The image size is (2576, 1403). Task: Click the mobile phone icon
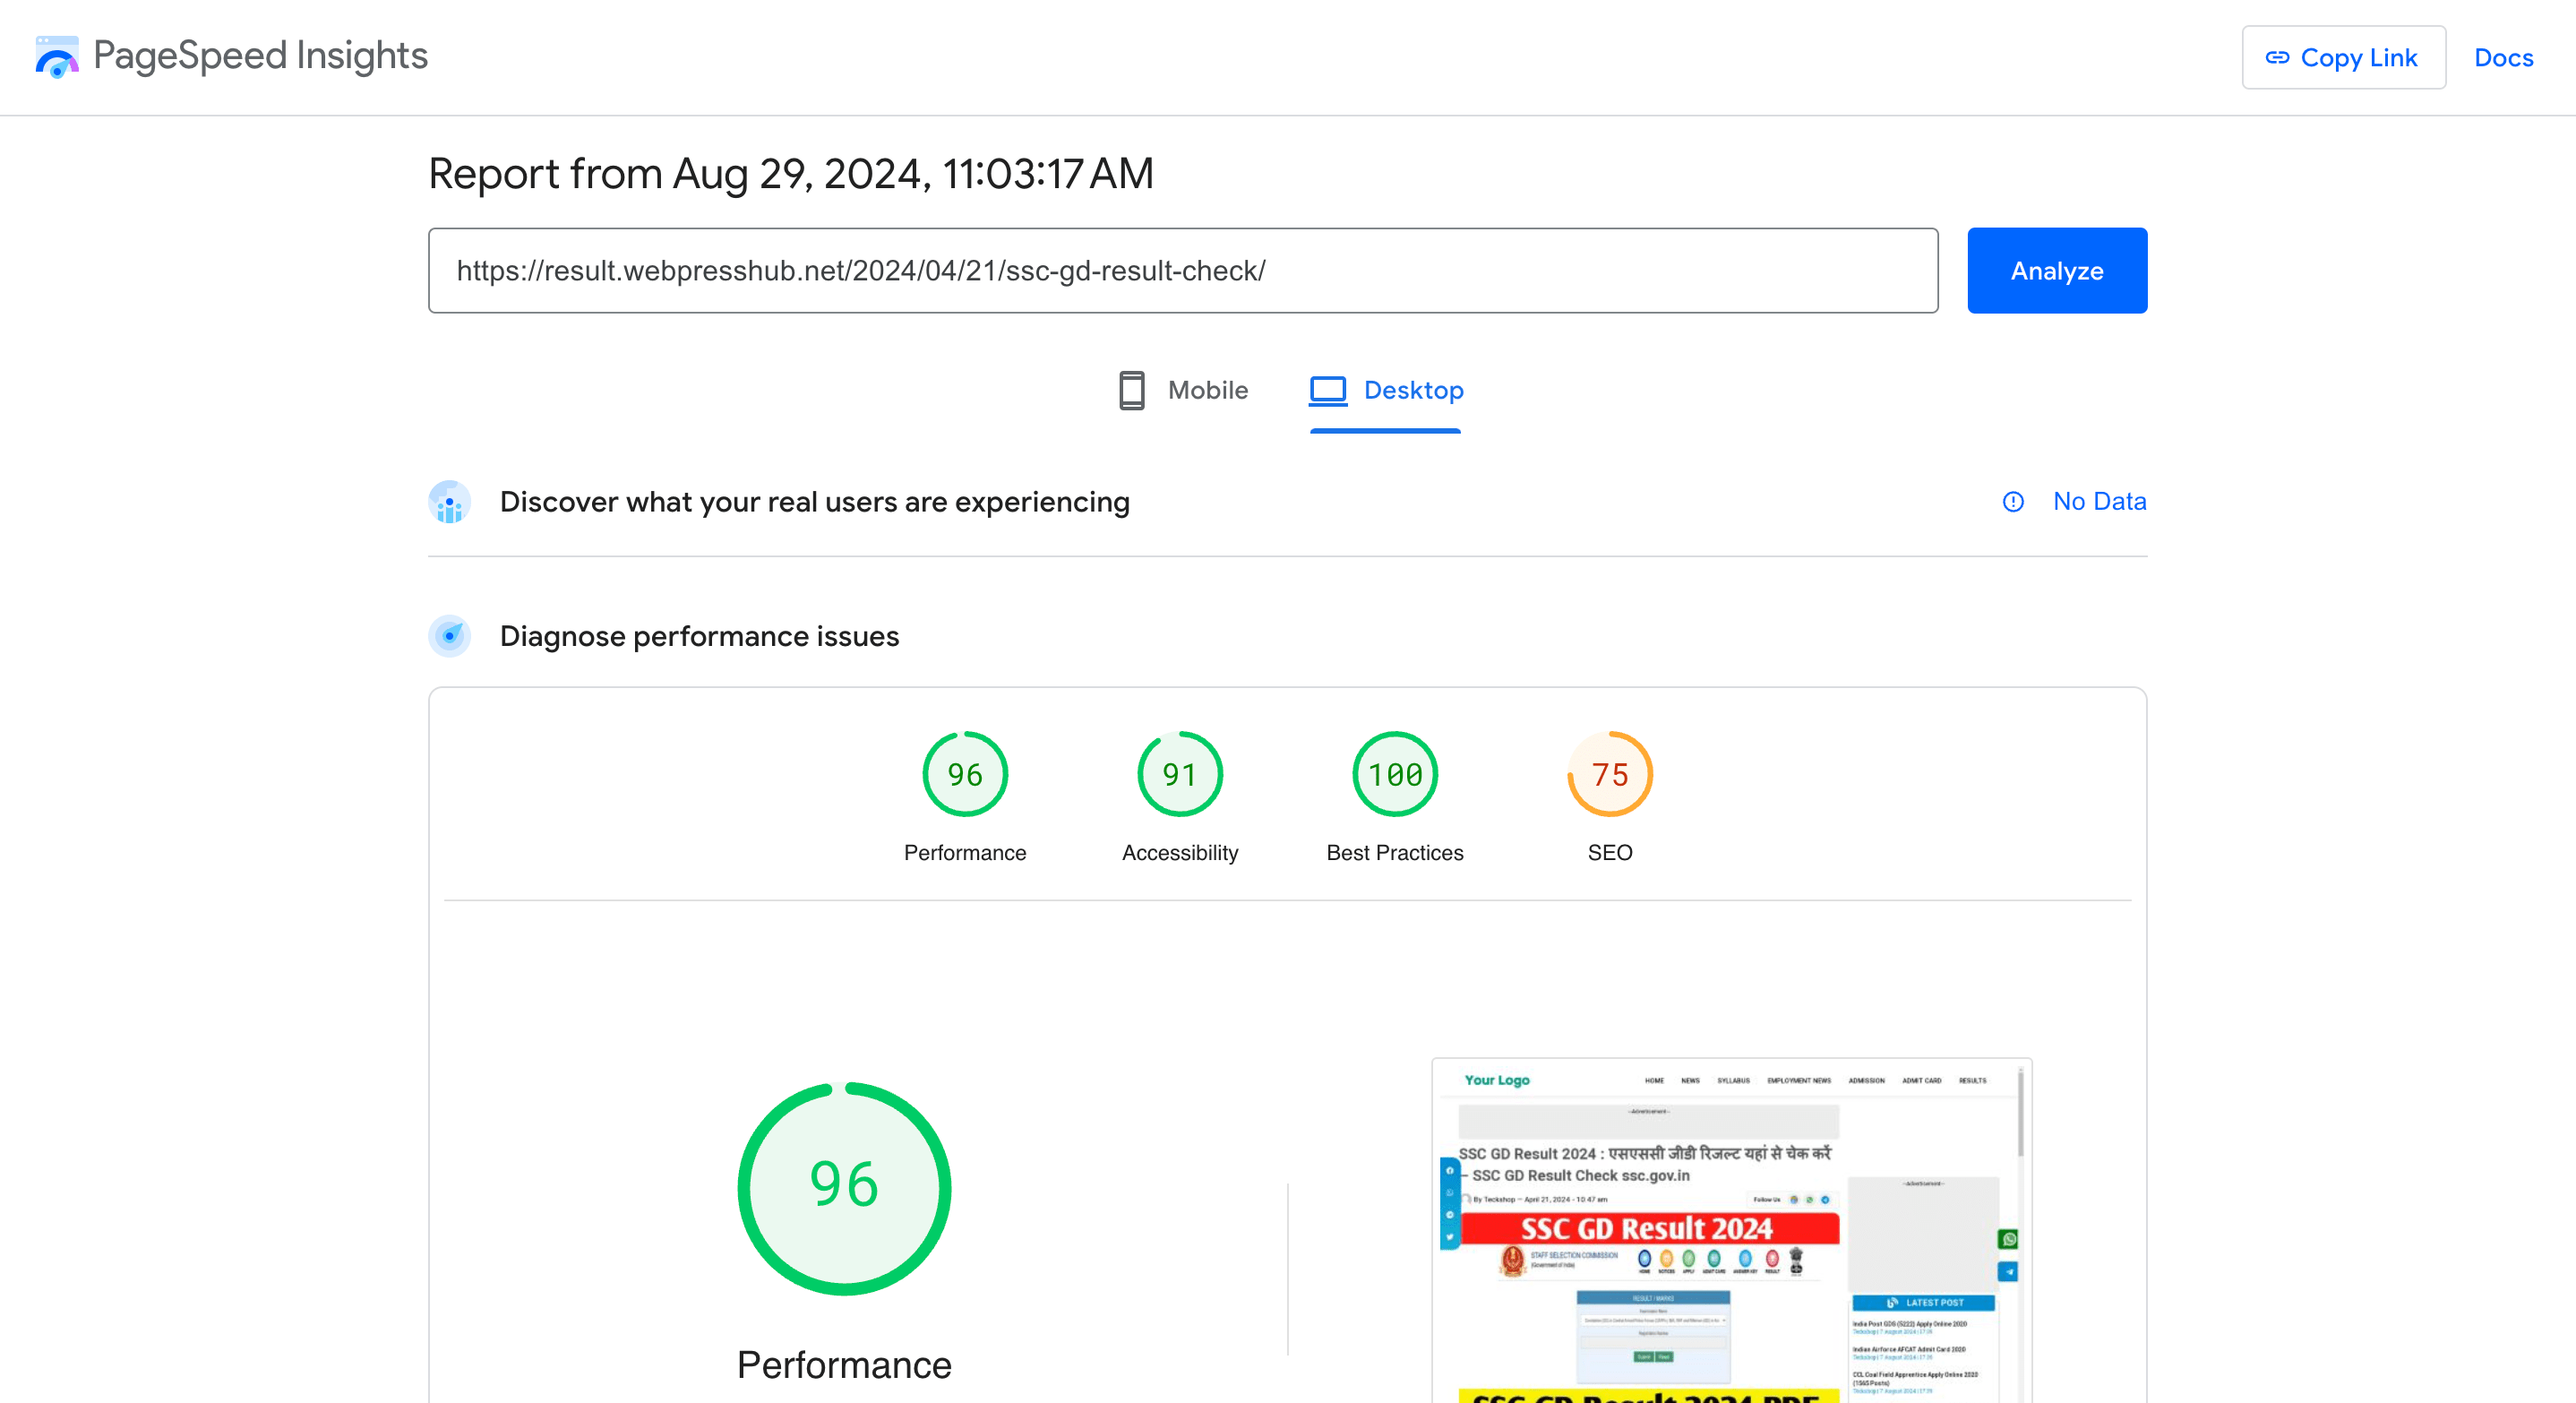[1131, 390]
